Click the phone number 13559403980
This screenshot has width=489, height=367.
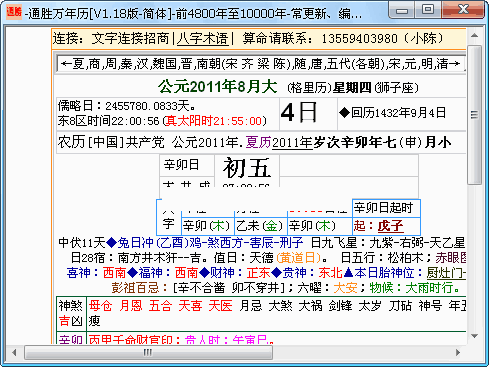click(360, 39)
